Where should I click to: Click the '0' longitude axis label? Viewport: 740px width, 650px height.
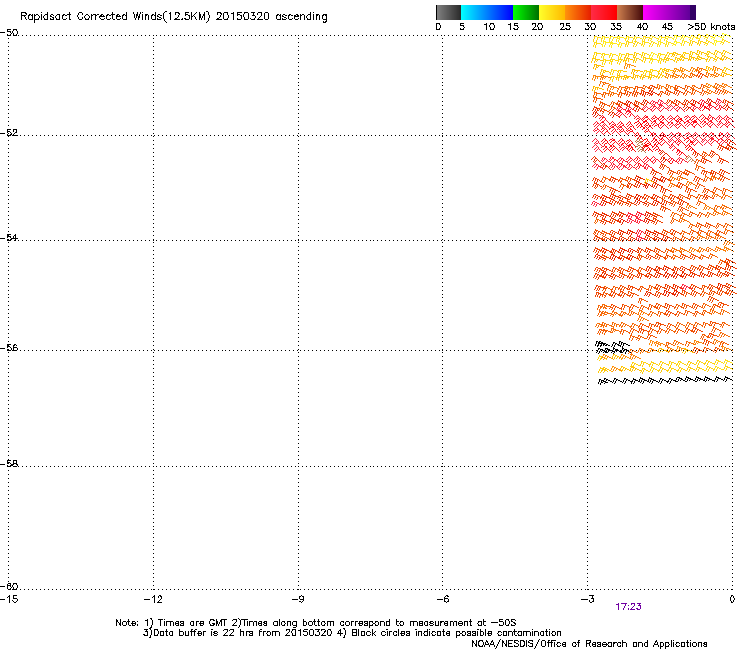[x=732, y=599]
